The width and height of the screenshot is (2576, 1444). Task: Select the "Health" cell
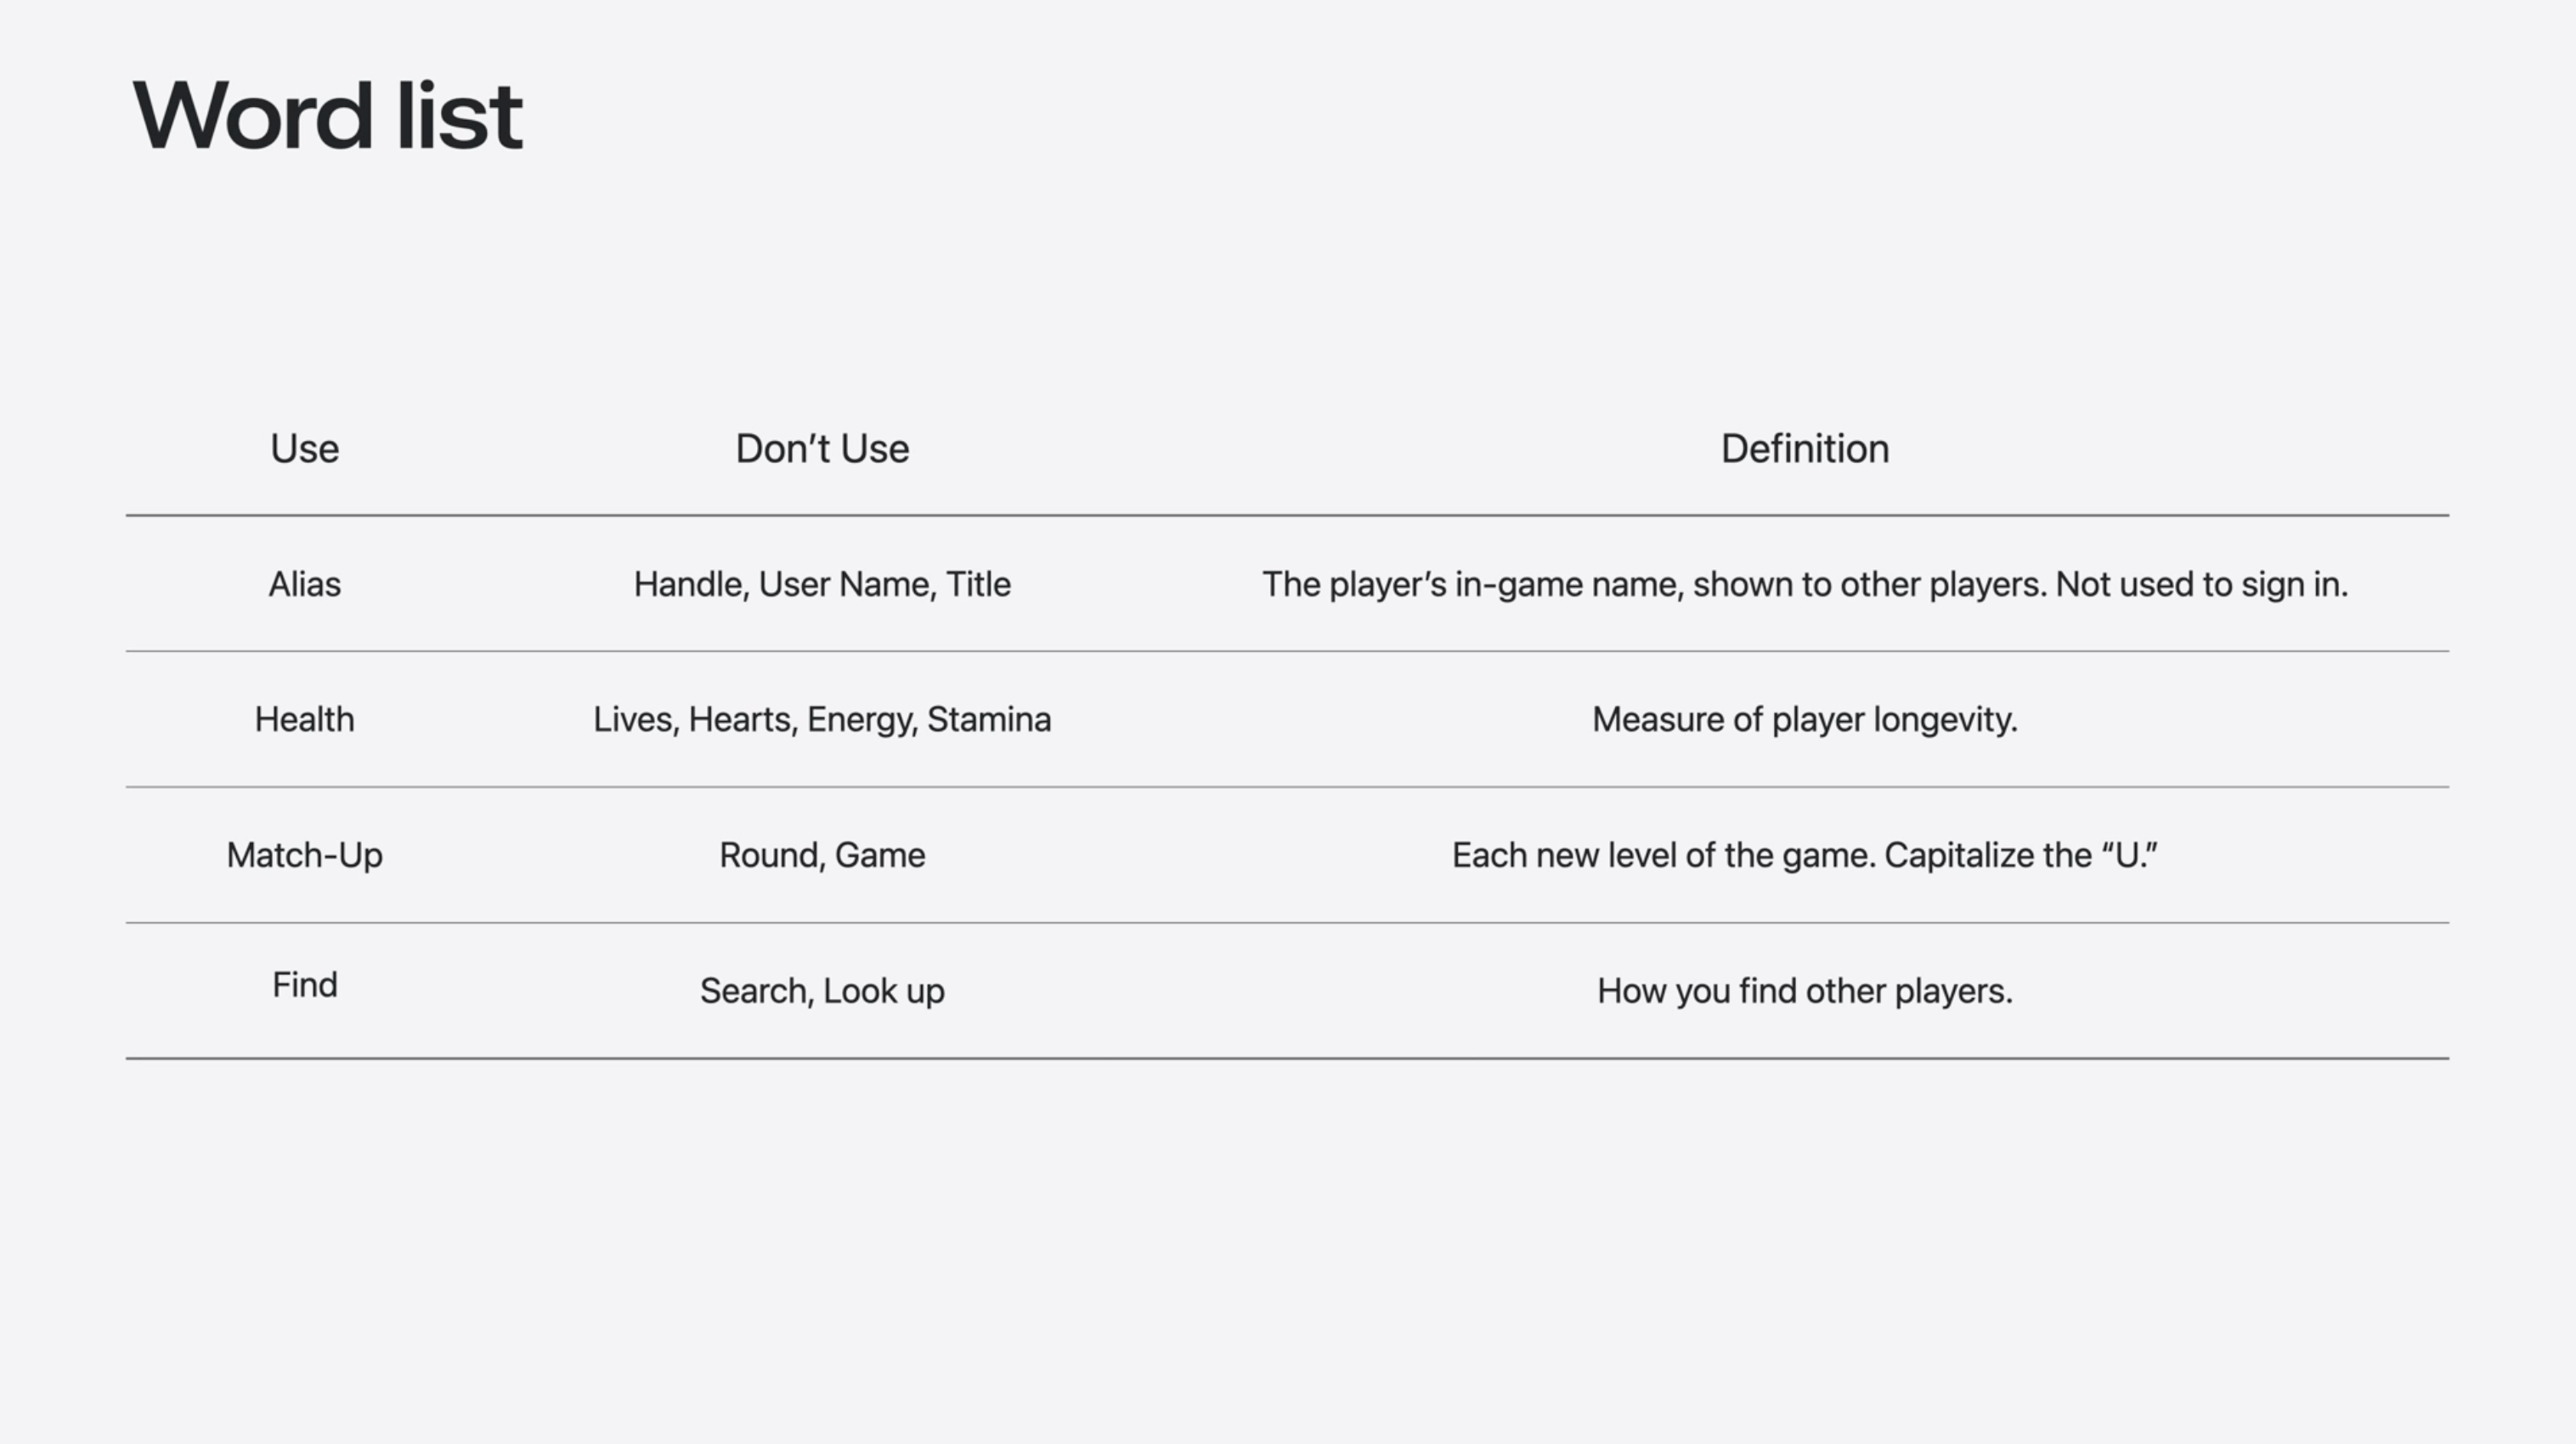click(304, 720)
